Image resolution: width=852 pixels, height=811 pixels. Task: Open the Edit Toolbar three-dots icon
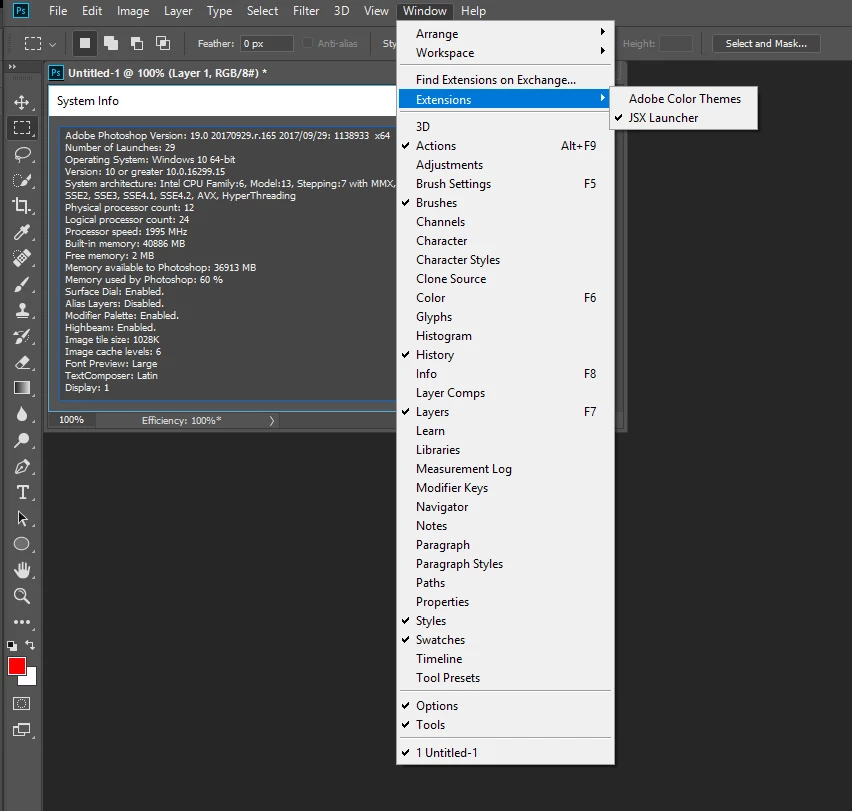pos(22,622)
